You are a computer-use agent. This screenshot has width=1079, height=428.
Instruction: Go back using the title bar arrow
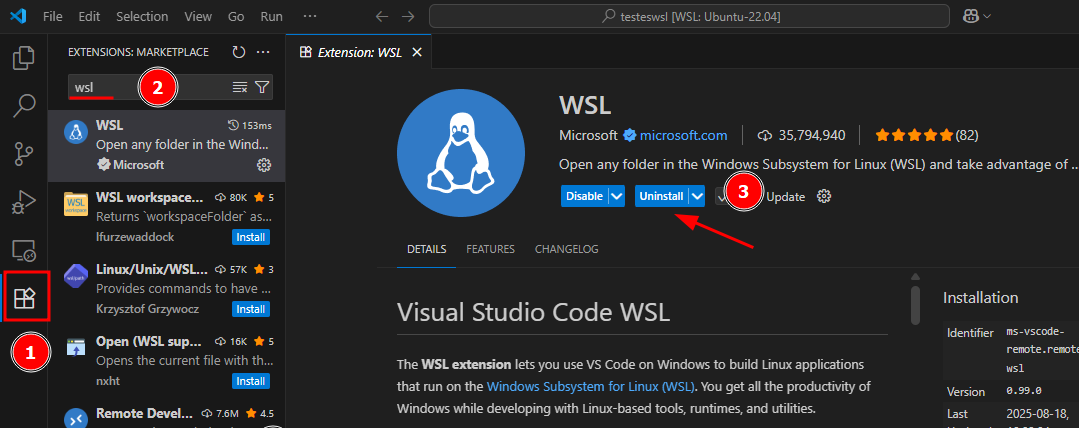pos(382,16)
